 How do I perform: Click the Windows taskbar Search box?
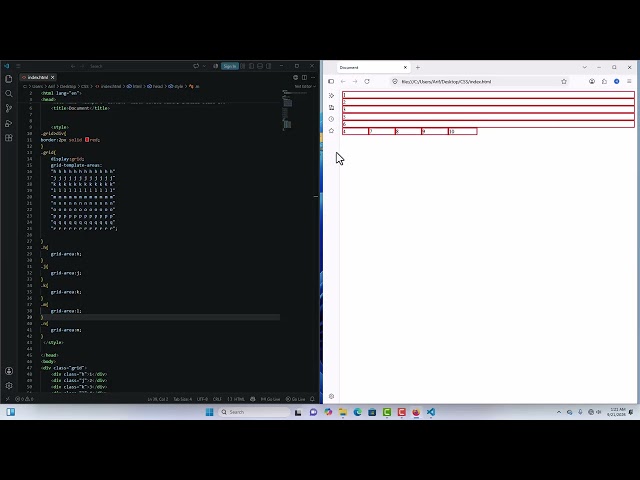[x=254, y=412]
